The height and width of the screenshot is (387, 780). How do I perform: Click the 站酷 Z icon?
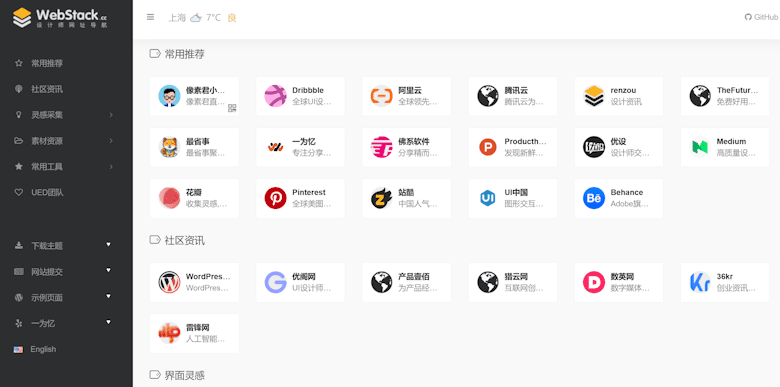[x=382, y=198]
